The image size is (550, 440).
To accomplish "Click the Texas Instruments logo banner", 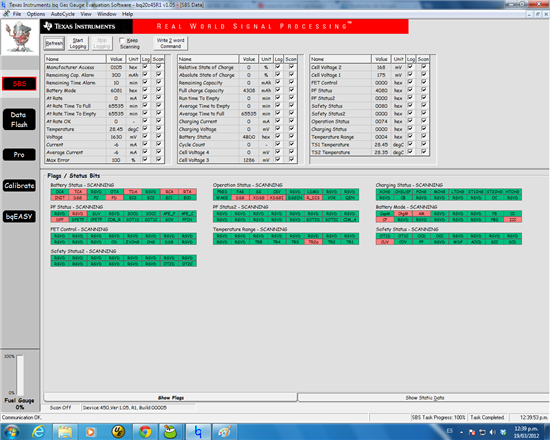I will 86,26.
